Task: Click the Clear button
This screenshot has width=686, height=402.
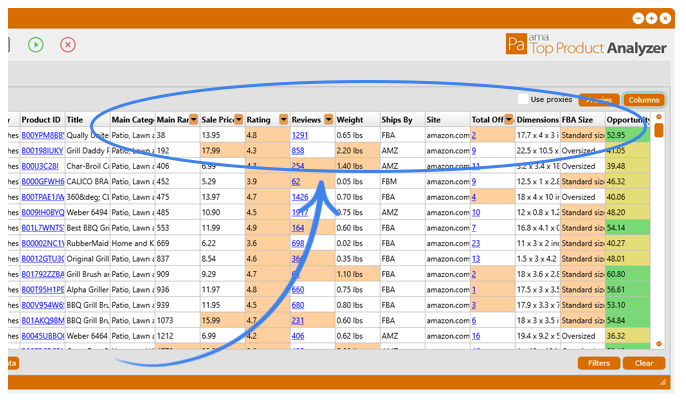Action: point(644,363)
